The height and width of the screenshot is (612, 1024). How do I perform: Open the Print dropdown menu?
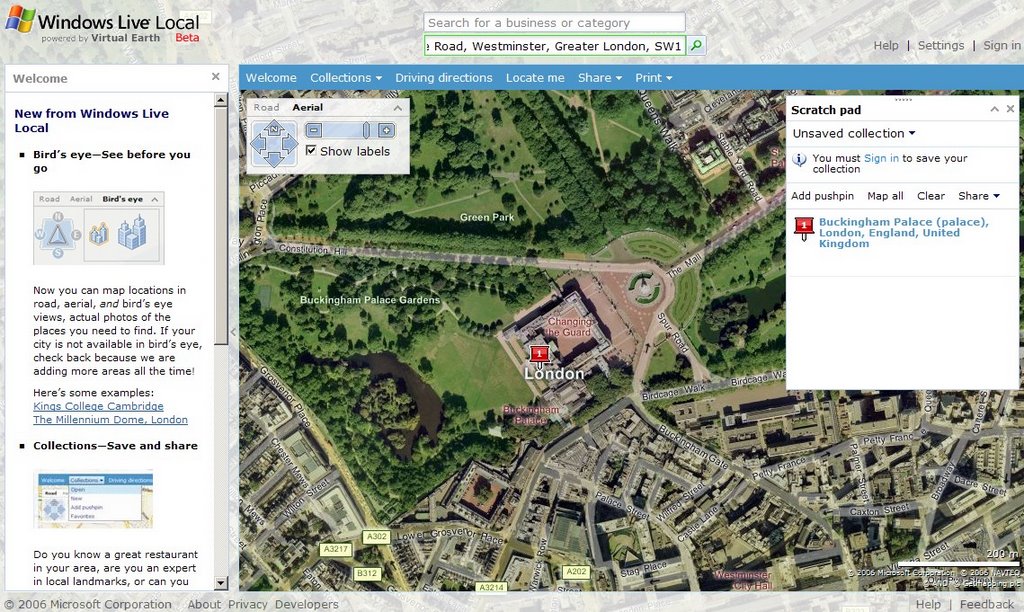tap(654, 78)
